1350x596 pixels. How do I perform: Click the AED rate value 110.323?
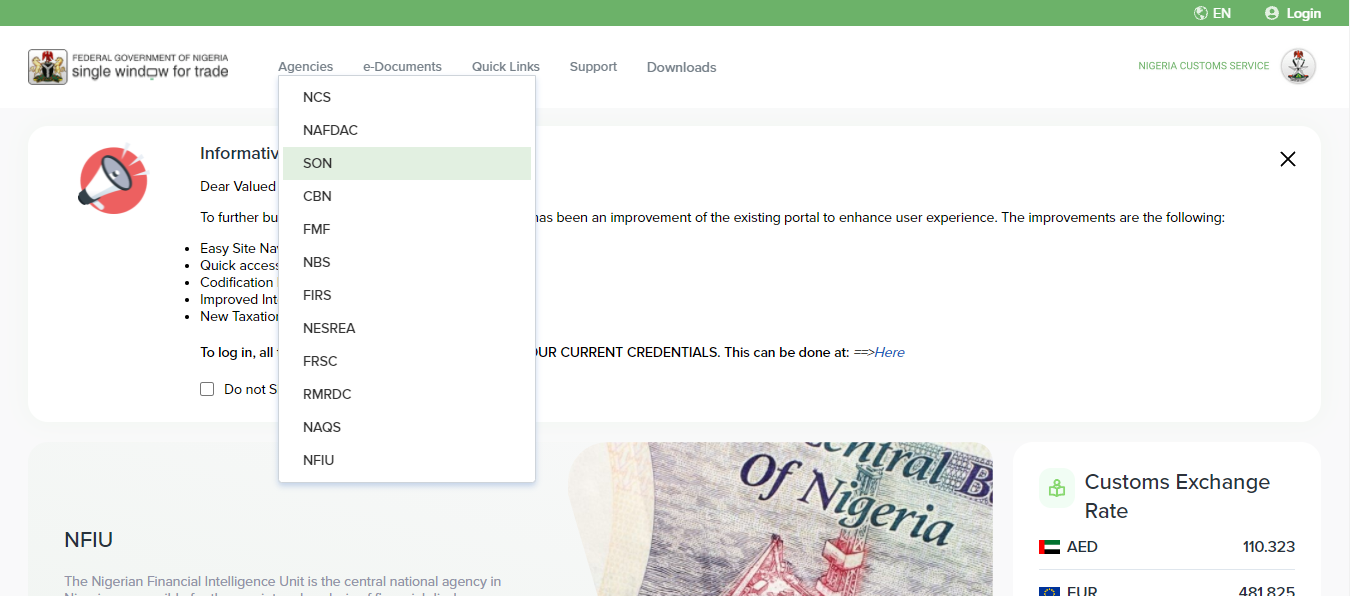[1269, 547]
